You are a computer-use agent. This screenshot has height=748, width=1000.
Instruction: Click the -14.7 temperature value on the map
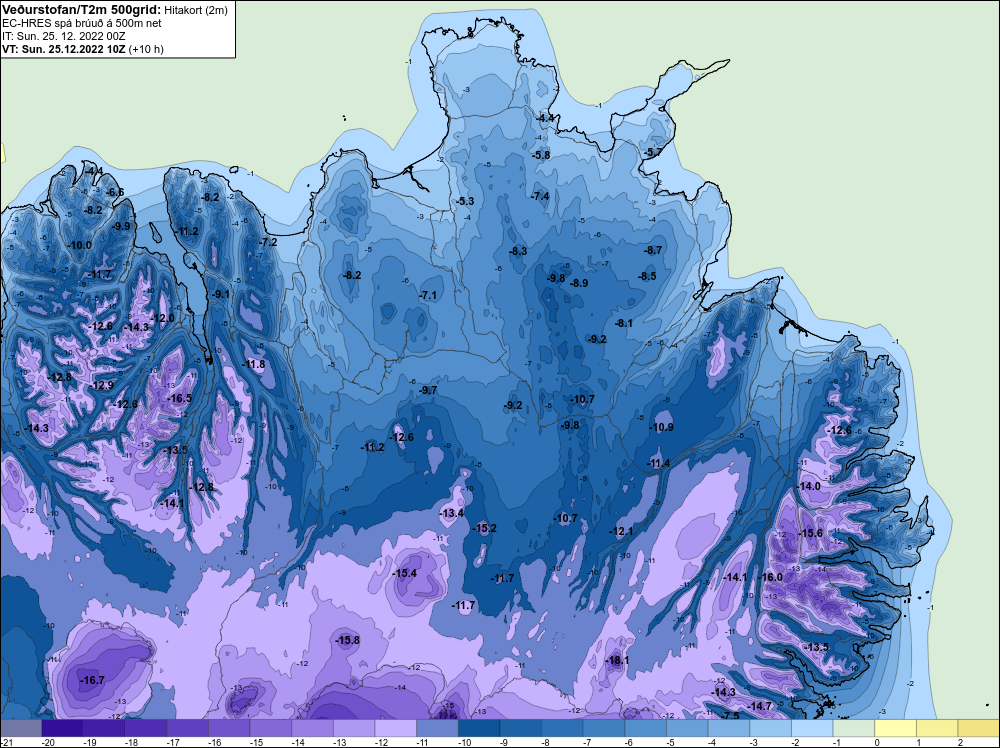(760, 706)
